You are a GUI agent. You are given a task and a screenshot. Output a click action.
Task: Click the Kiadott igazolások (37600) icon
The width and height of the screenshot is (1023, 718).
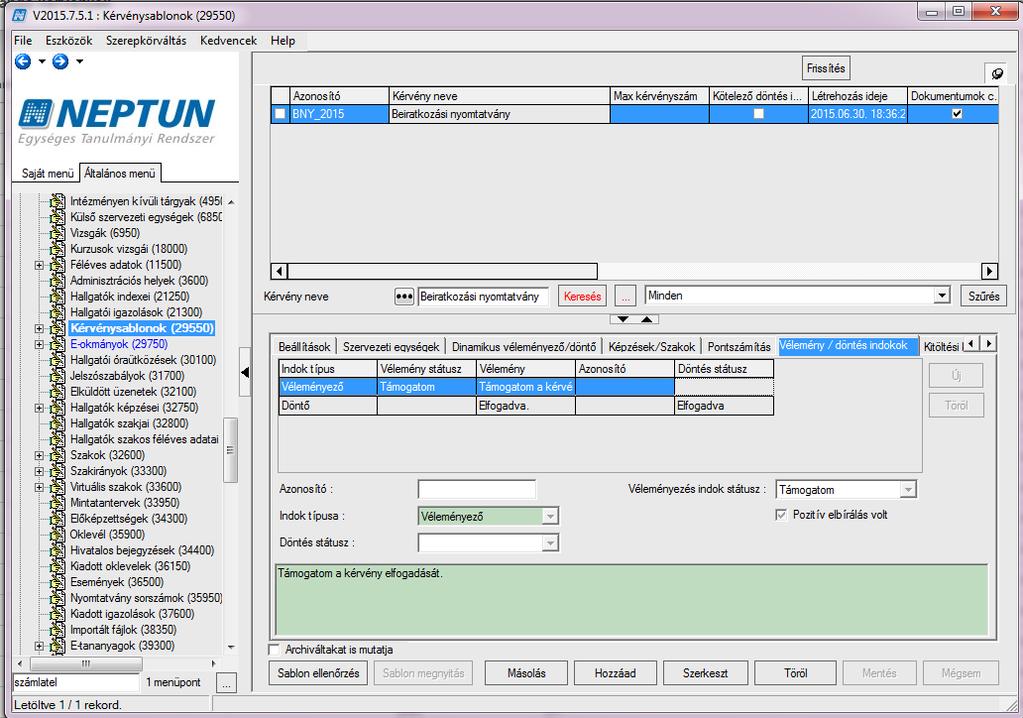coord(58,614)
